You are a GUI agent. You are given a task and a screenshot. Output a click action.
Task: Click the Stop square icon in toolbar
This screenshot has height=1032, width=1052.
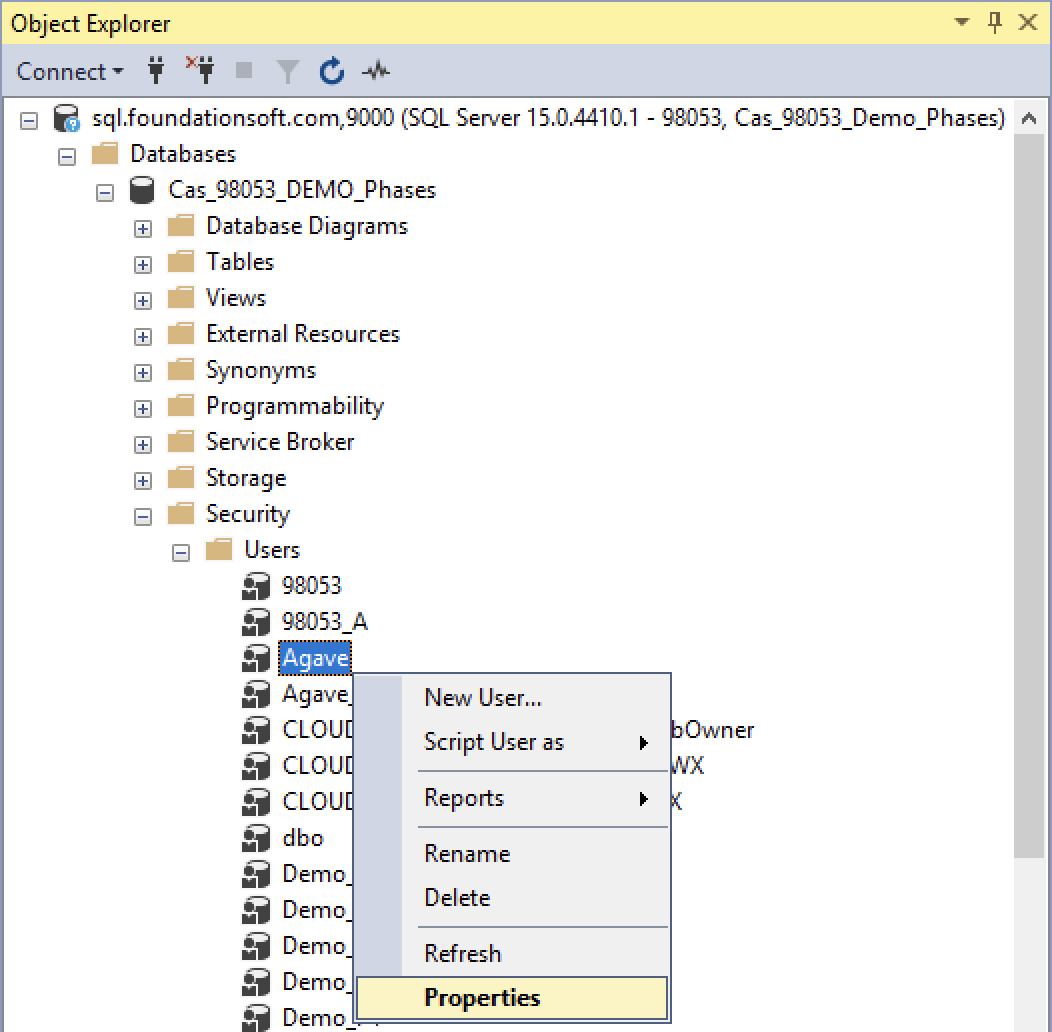[244, 70]
